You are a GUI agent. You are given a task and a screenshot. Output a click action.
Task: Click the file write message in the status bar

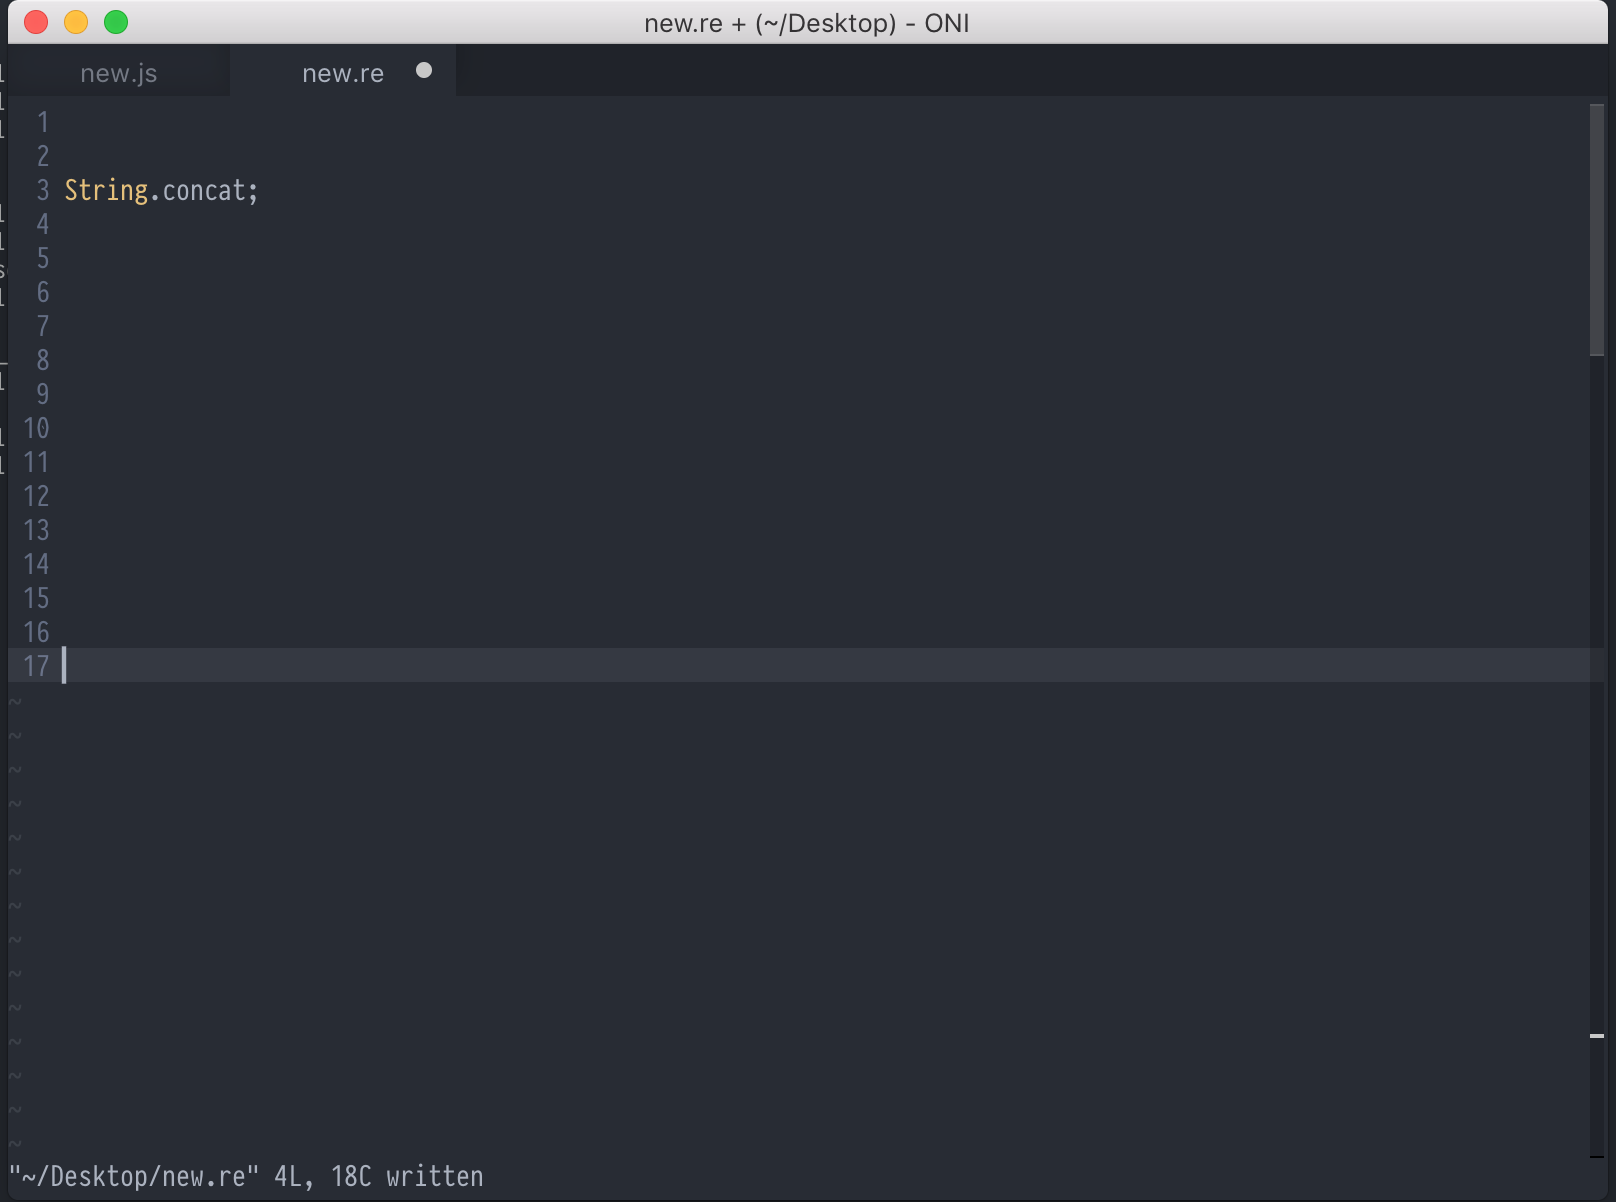tap(245, 1176)
